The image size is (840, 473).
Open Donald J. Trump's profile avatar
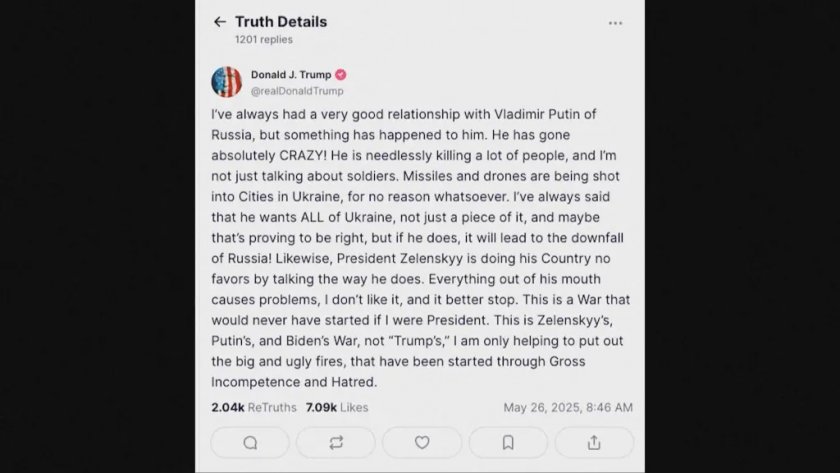[227, 82]
